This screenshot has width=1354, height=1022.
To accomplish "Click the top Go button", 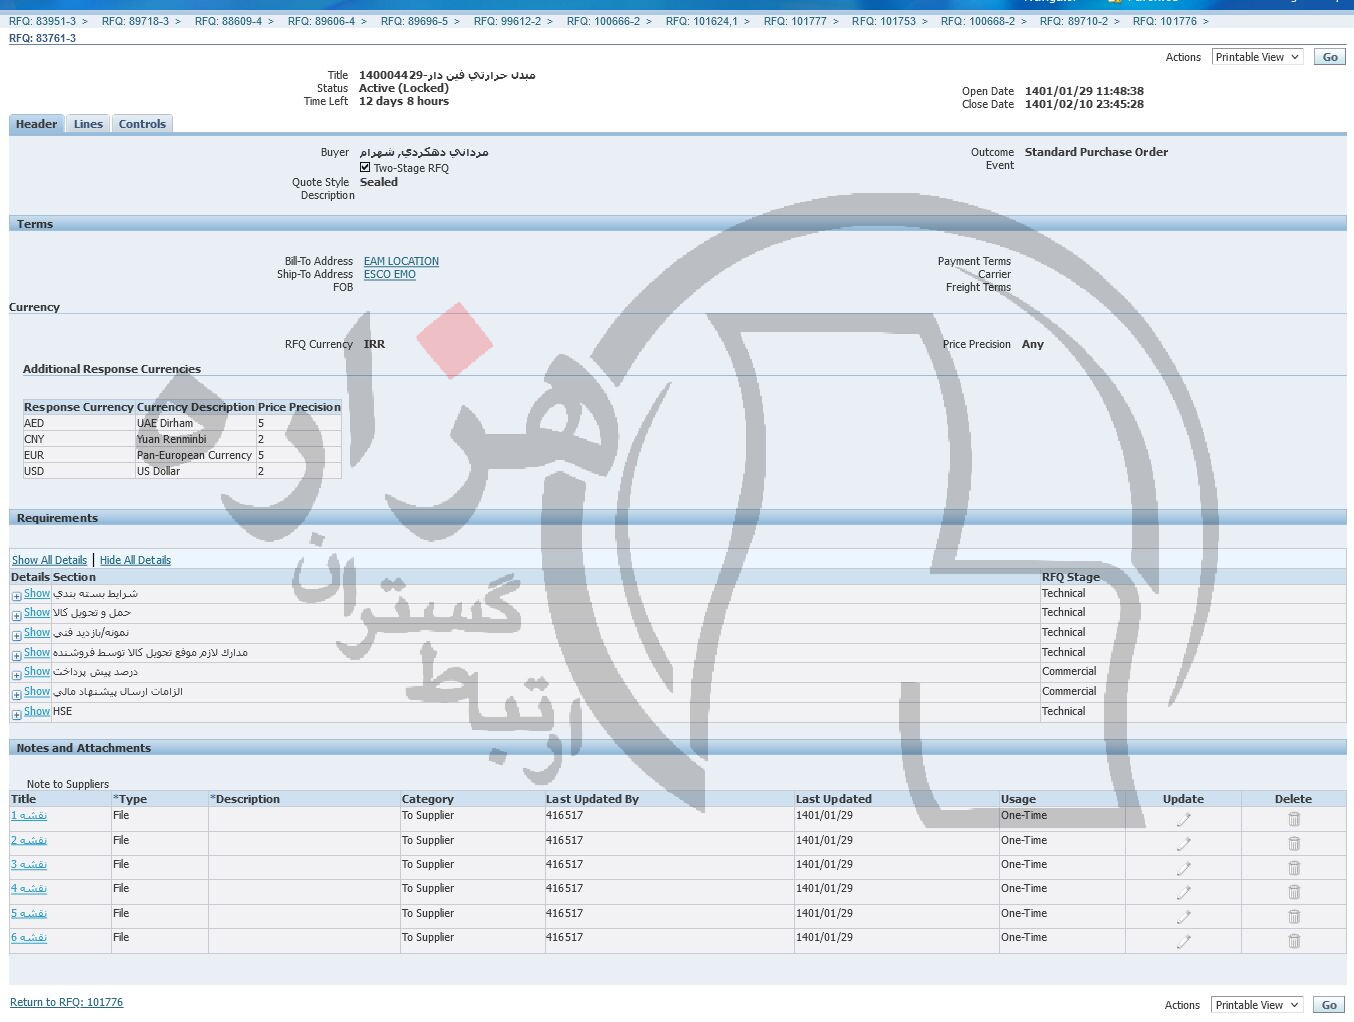I will pos(1330,57).
